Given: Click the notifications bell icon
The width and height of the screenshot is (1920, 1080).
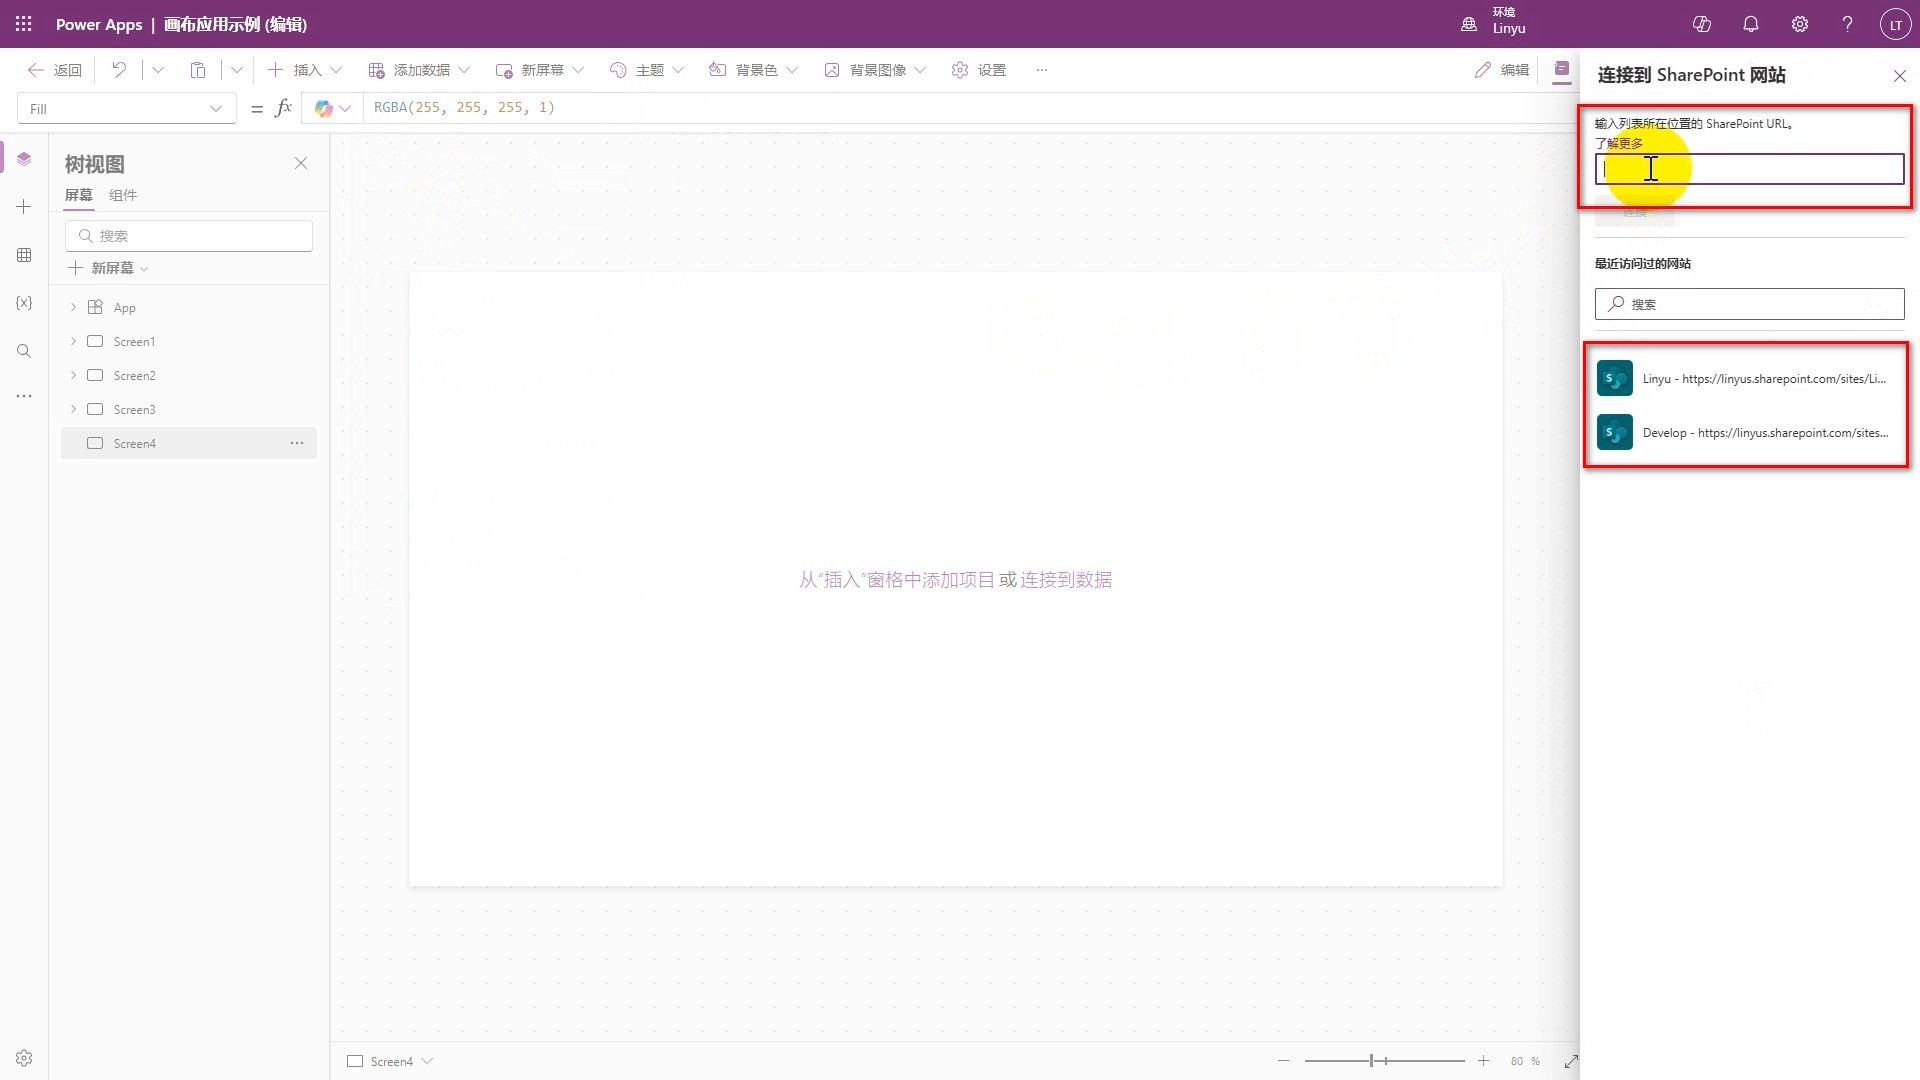Looking at the screenshot, I should click(x=1750, y=24).
